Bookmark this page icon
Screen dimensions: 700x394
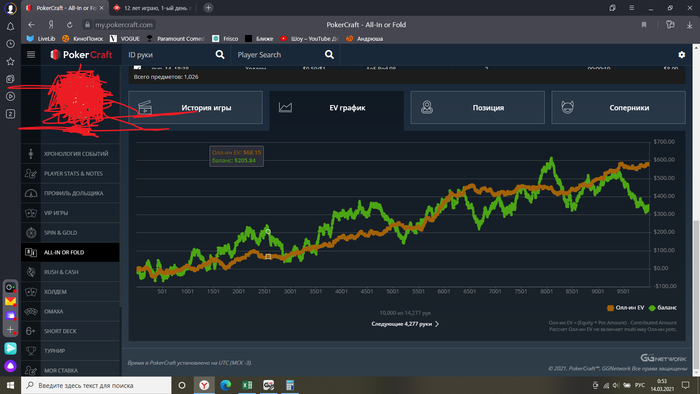click(644, 25)
